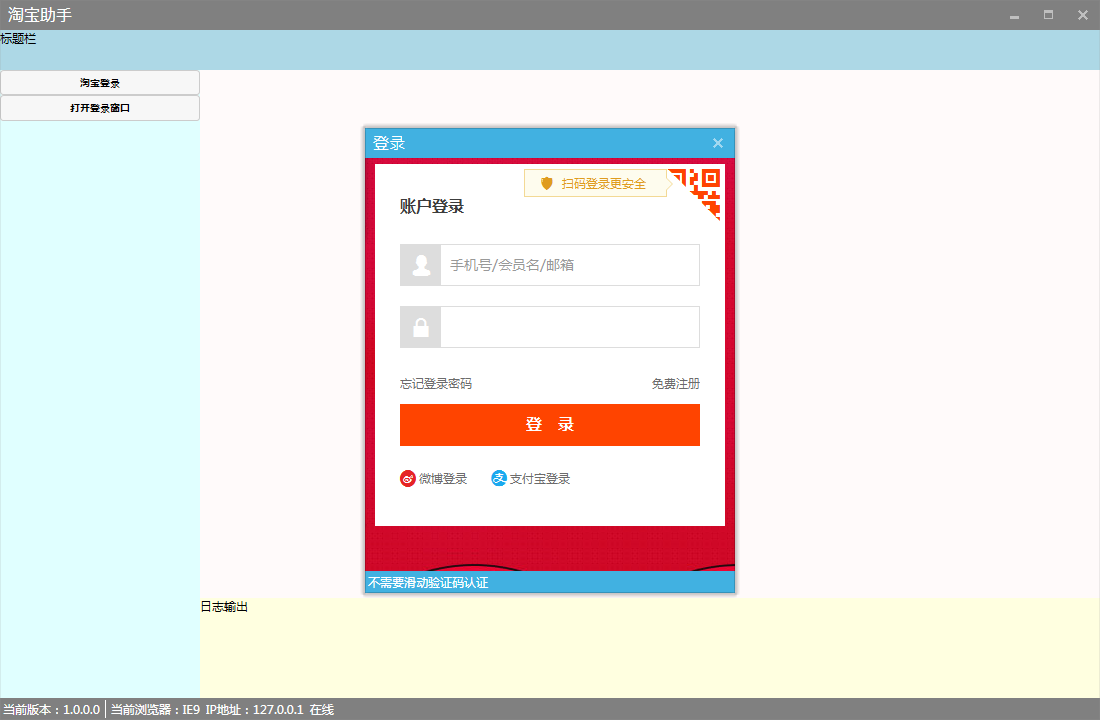Click the 不需要滑动验证码认证 status text
Viewport: 1100px width, 720px height.
(428, 582)
